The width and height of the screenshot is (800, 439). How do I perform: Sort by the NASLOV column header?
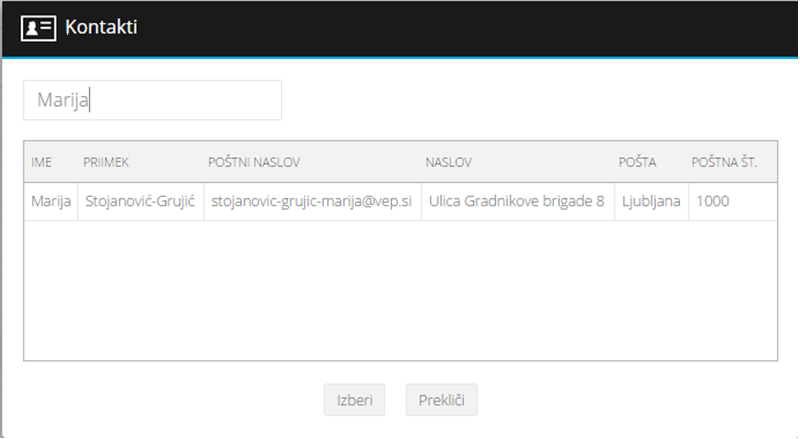tap(448, 162)
